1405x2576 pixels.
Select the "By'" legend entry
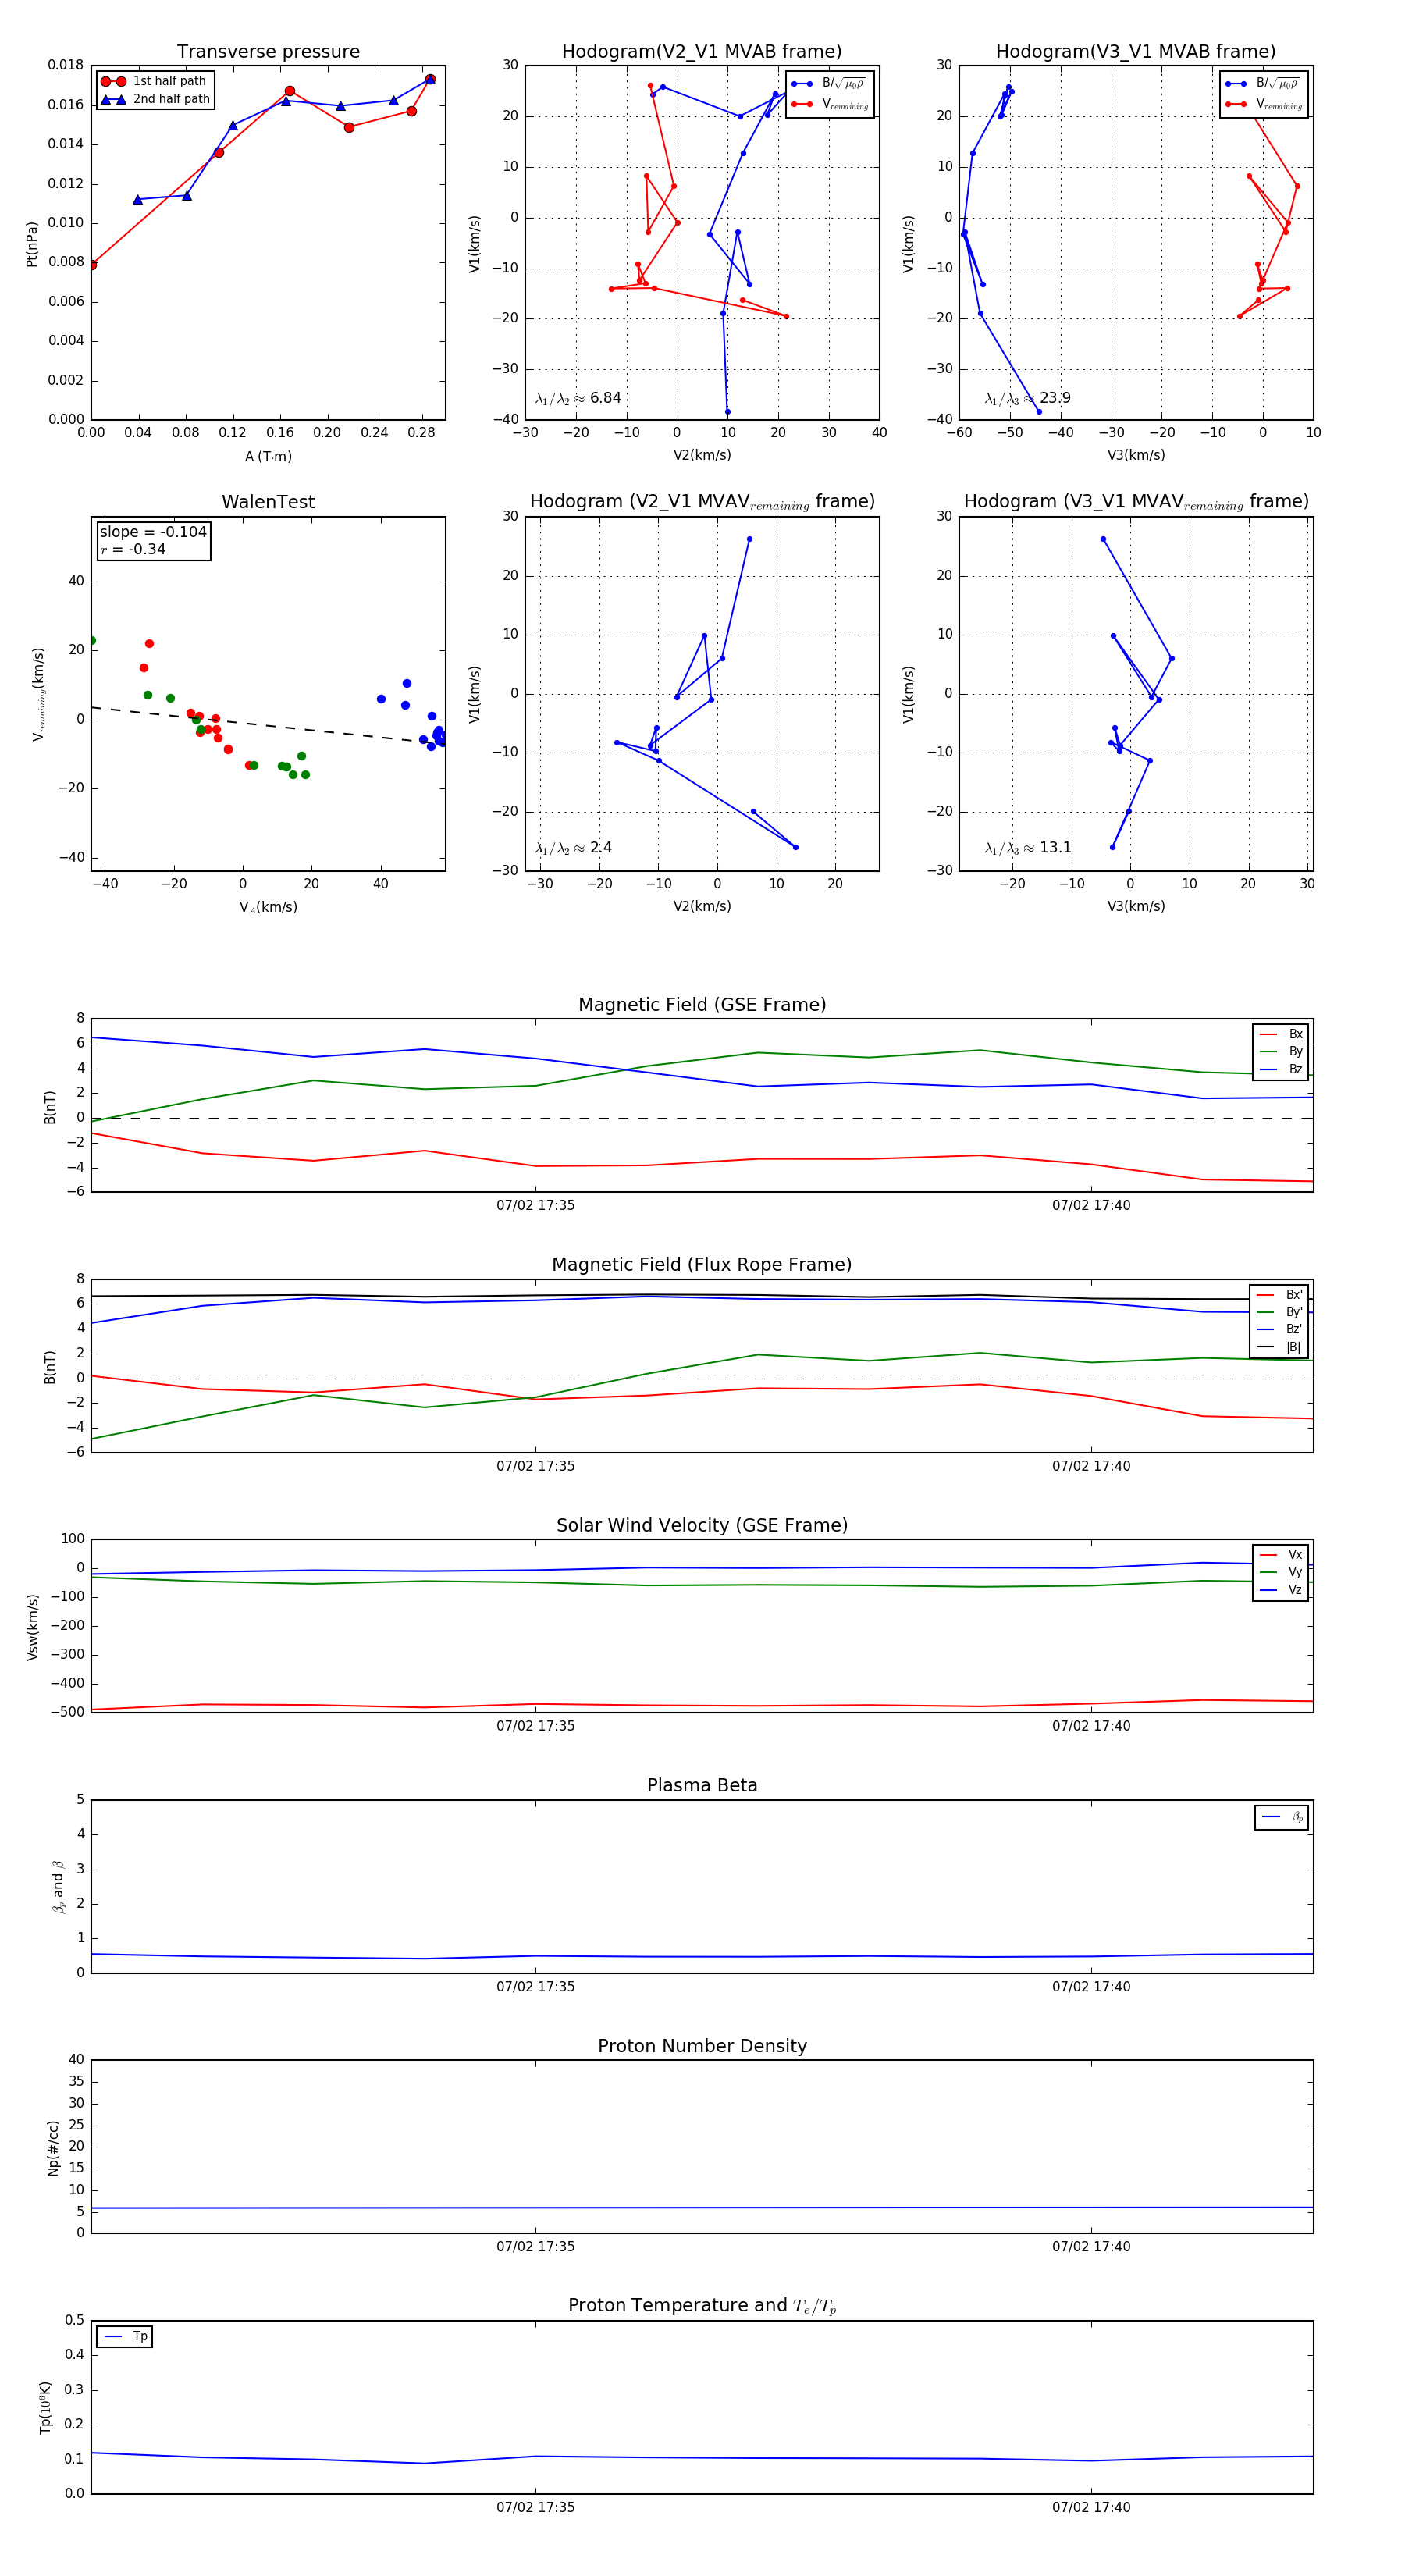click(x=1279, y=1312)
